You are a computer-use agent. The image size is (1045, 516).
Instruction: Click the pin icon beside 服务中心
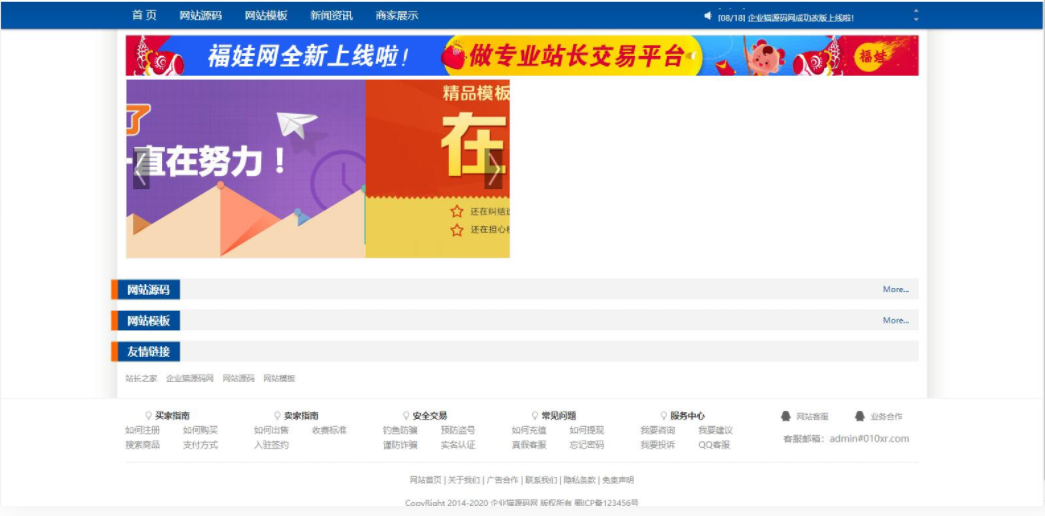(663, 416)
